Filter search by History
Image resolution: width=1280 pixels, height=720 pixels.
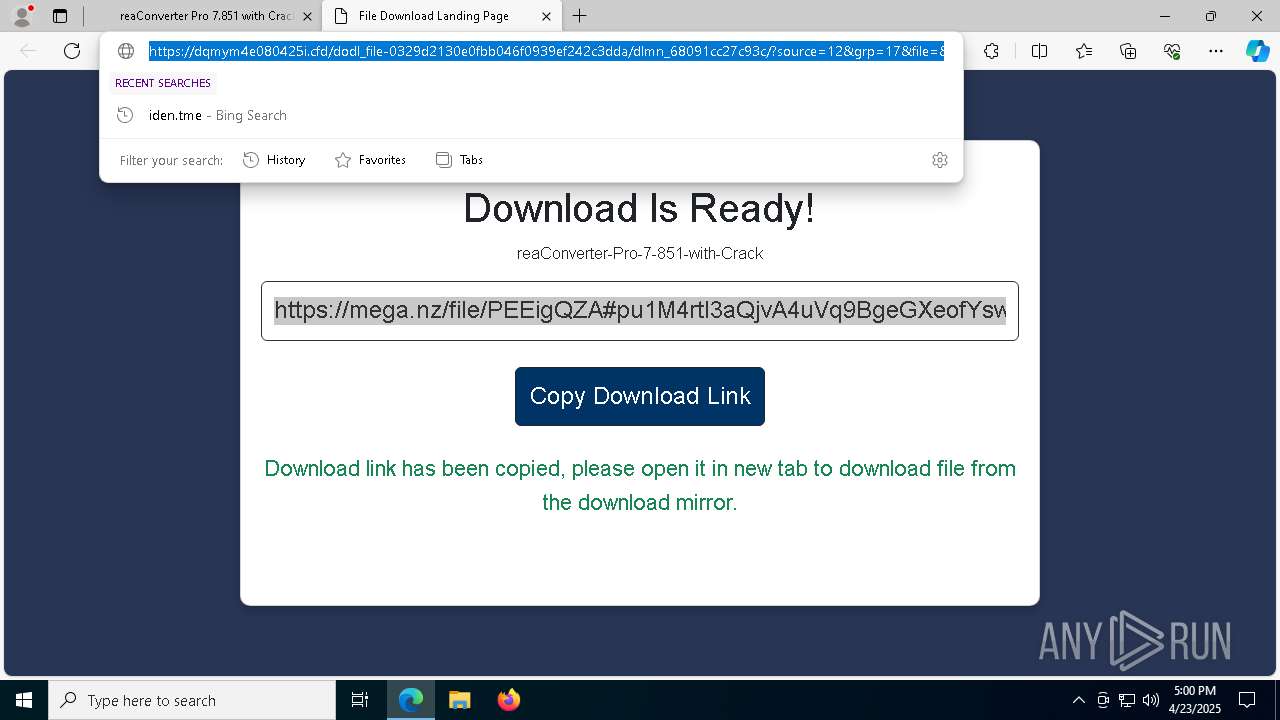(275, 160)
